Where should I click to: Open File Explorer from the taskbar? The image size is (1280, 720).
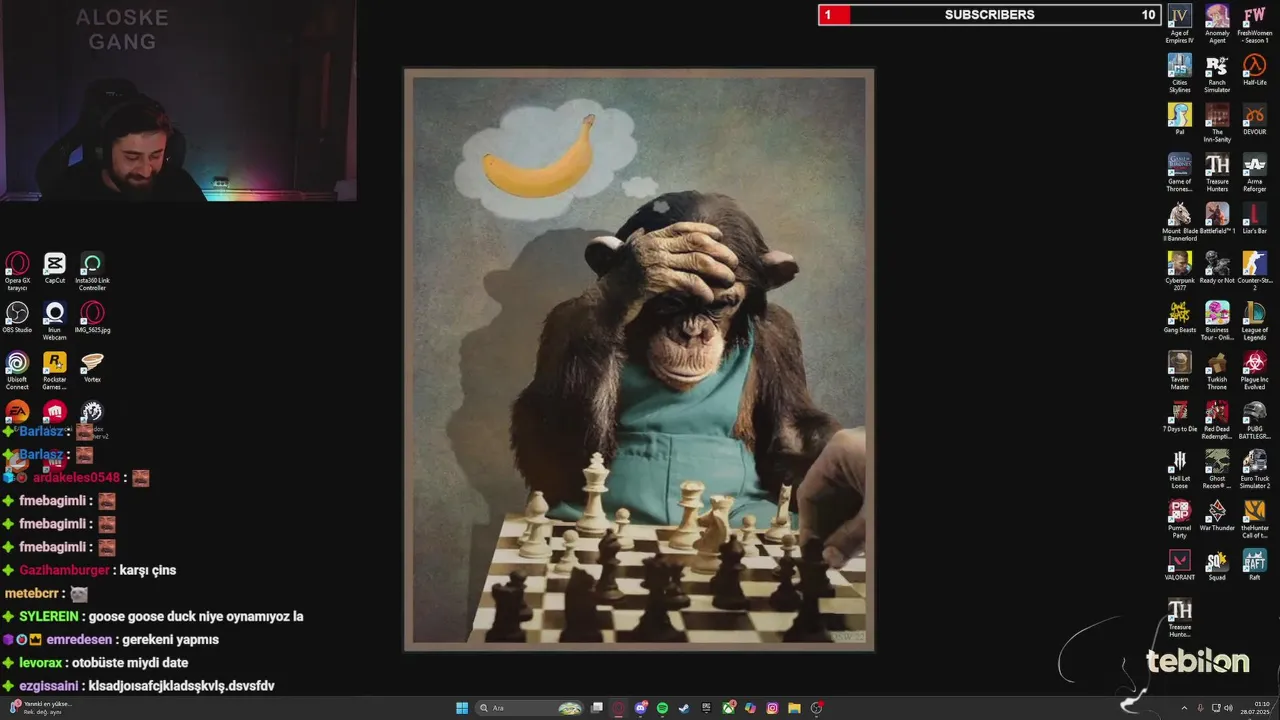pyautogui.click(x=794, y=708)
